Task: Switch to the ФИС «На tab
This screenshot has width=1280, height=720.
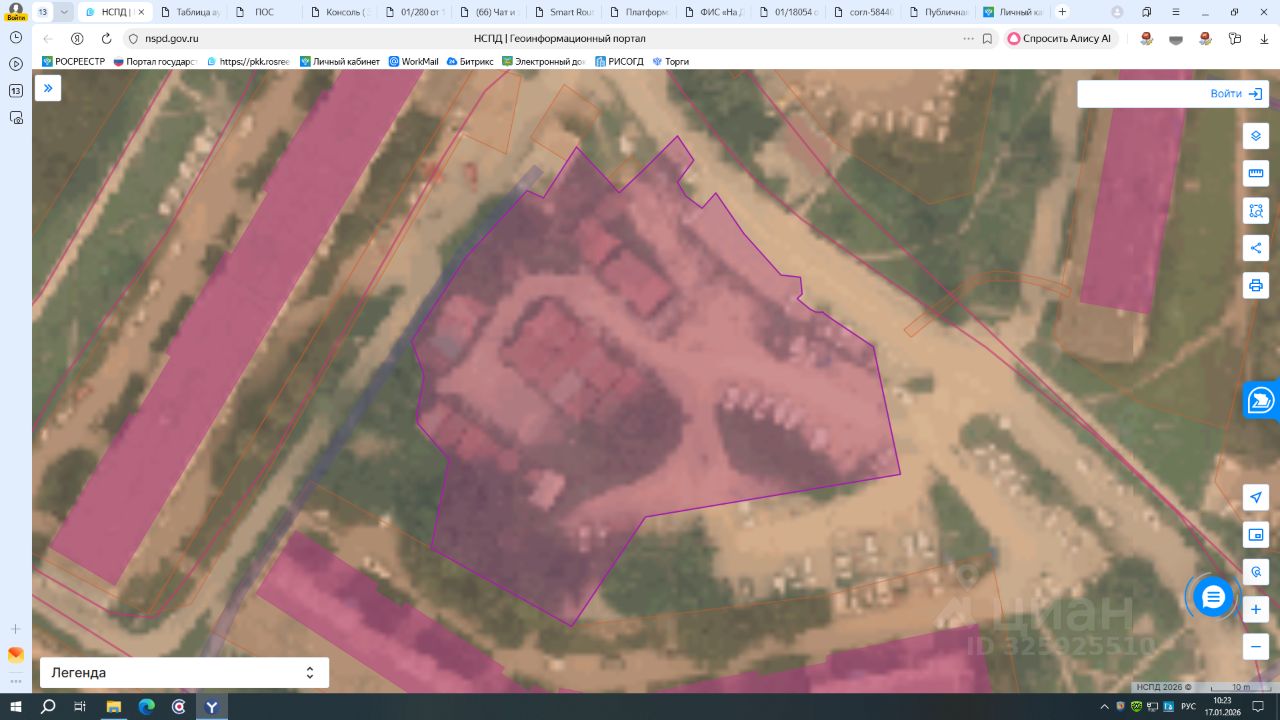Action: click(x=714, y=12)
